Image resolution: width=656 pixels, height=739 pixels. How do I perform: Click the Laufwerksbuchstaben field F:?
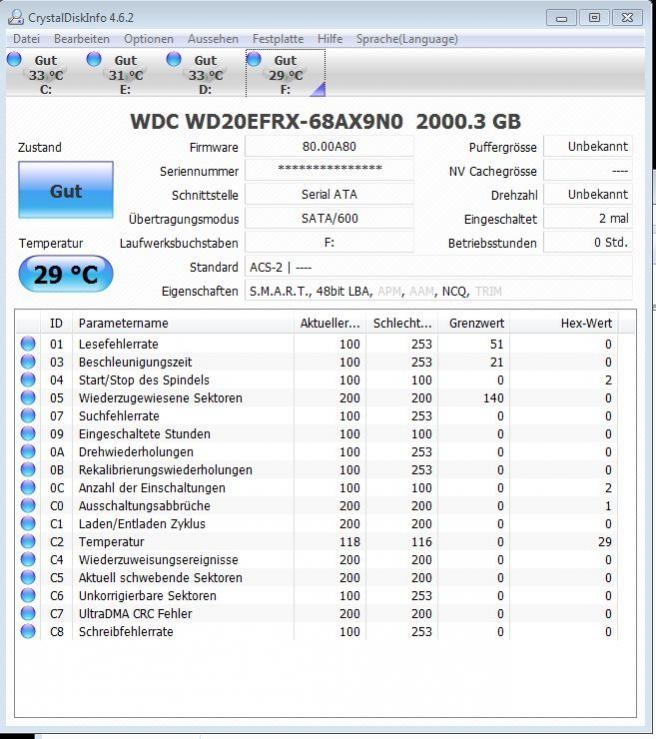click(x=329, y=242)
